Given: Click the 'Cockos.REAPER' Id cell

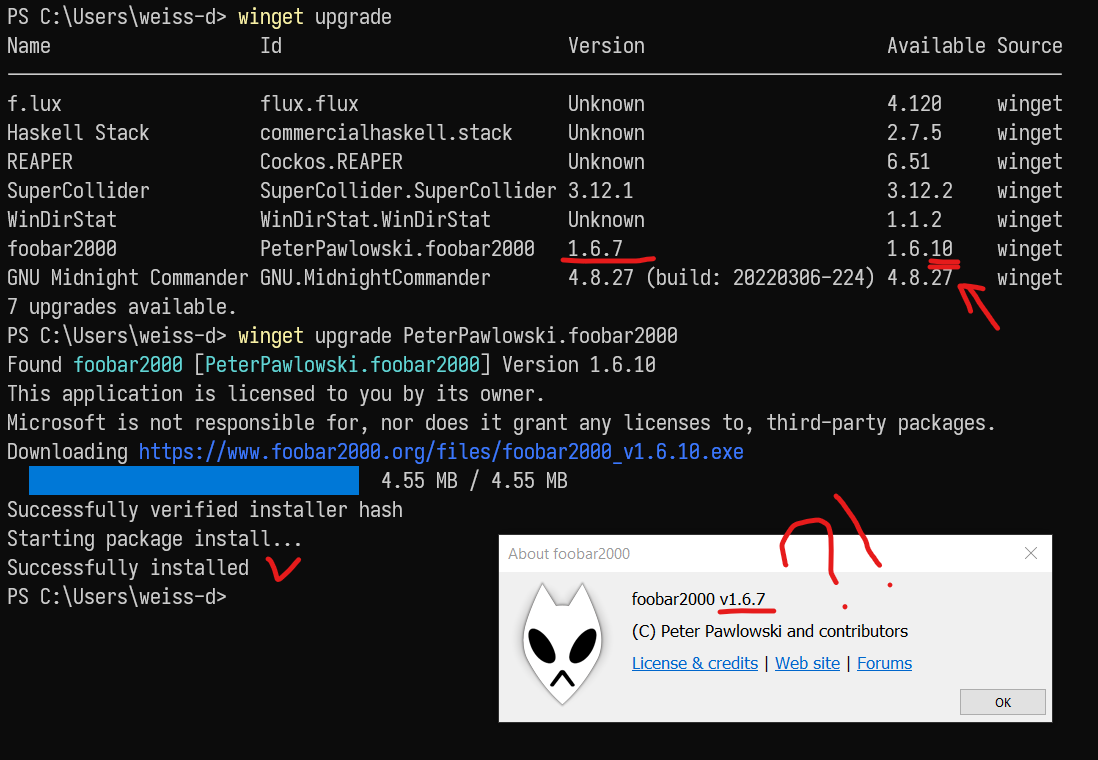Looking at the screenshot, I should tap(331, 162).
